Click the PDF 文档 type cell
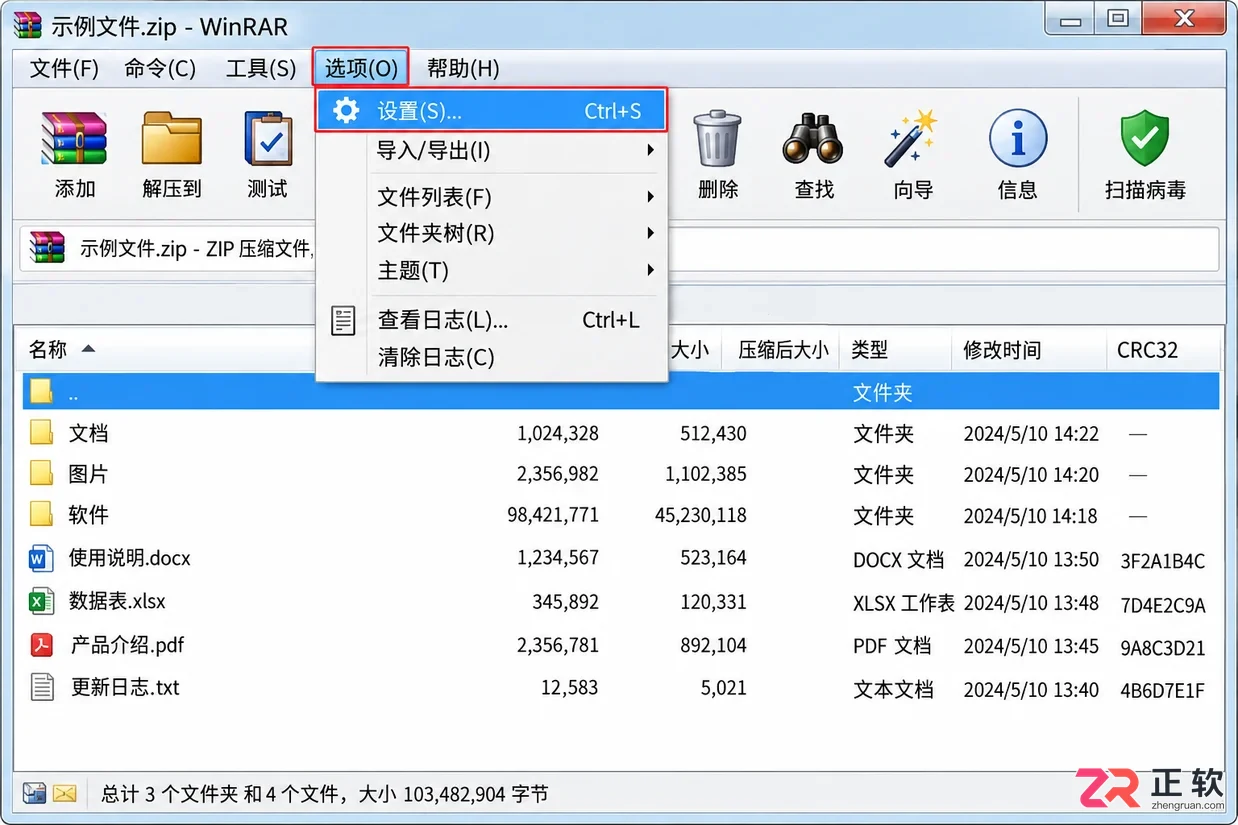Viewport: 1238px width, 825px height. 892,646
